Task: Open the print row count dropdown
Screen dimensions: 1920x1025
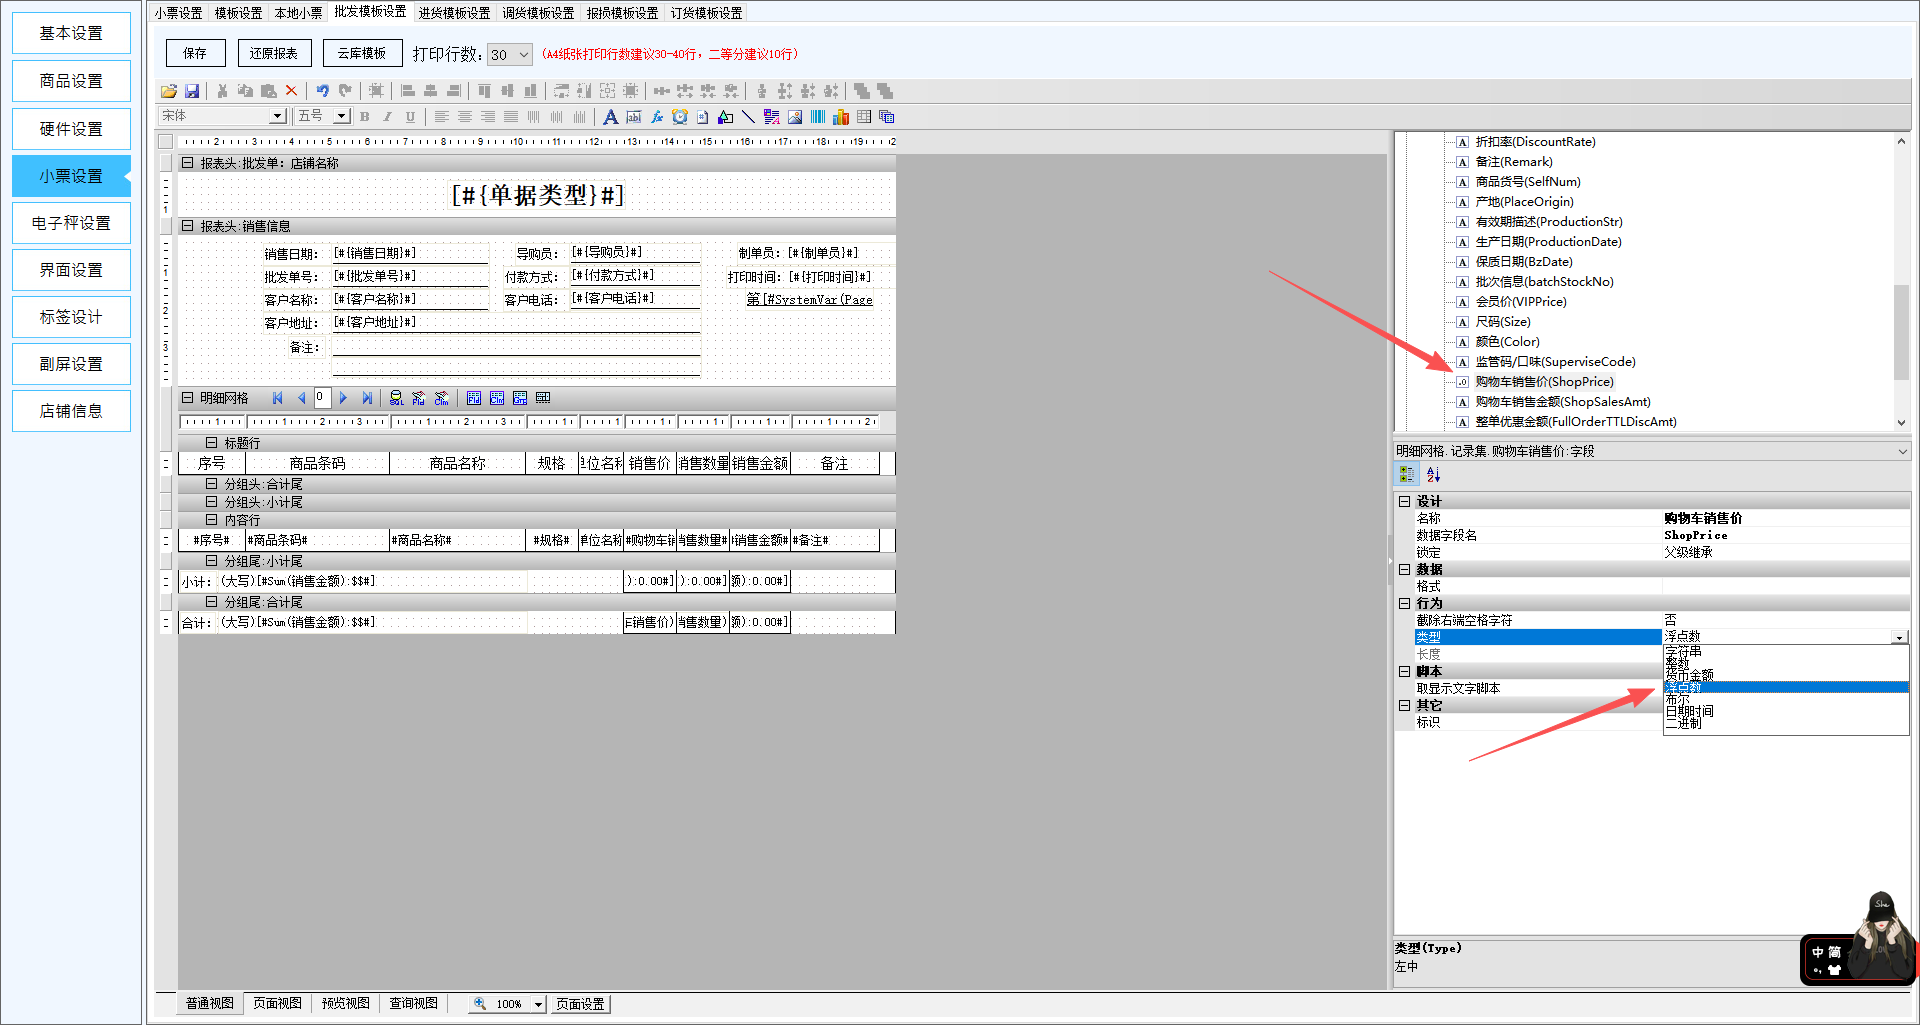Action: coord(524,55)
